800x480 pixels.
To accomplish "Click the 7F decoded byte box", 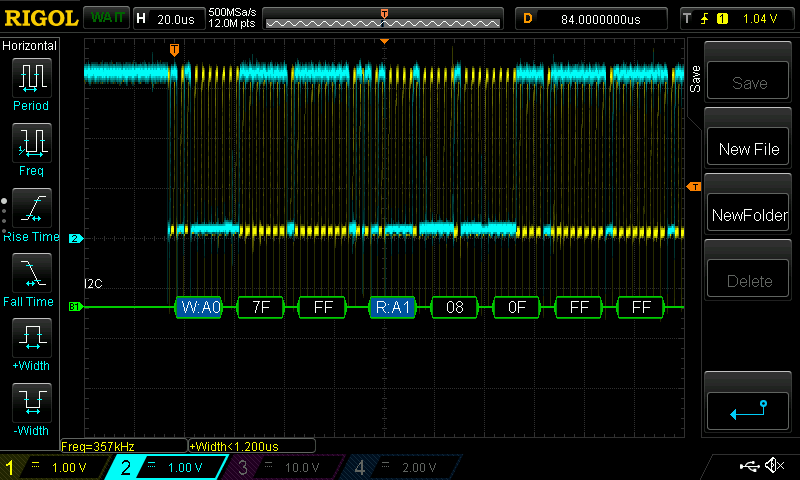I will [261, 307].
